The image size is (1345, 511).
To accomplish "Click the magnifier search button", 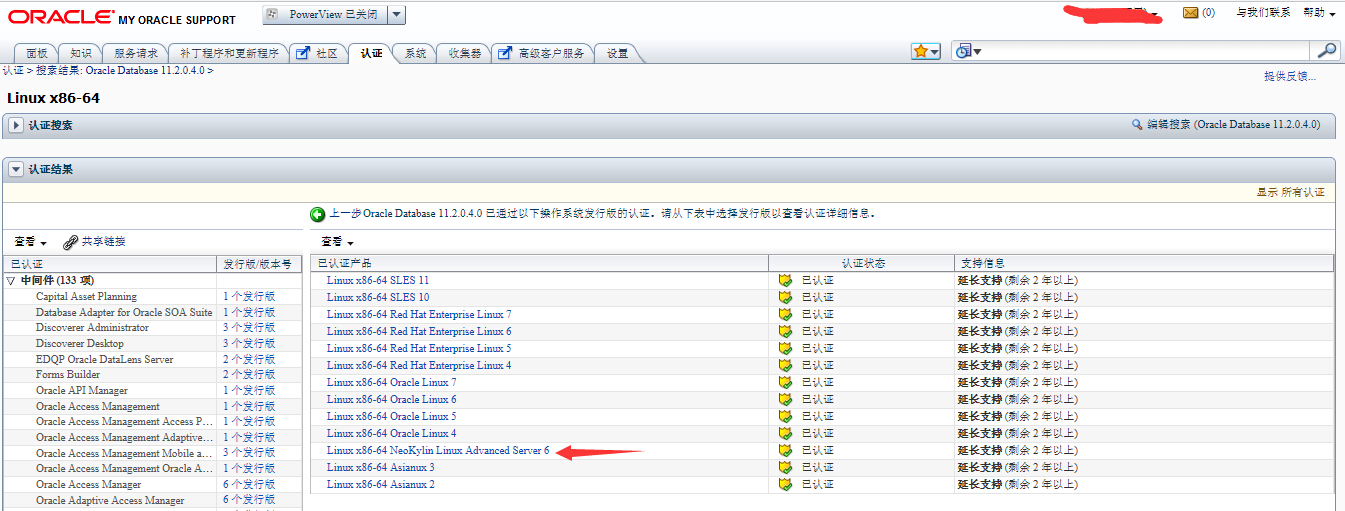I will pos(1326,51).
